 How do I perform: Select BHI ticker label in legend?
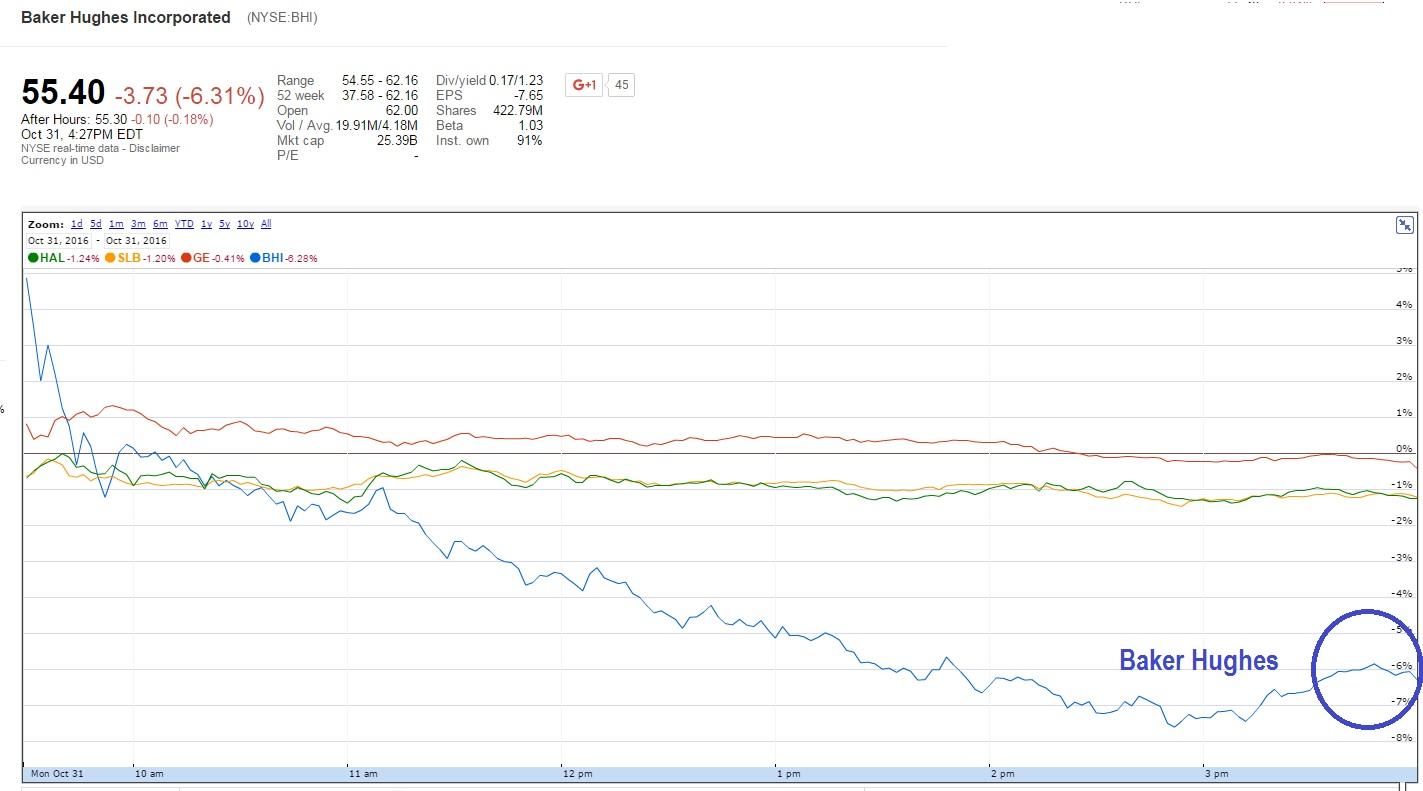coord(273,258)
